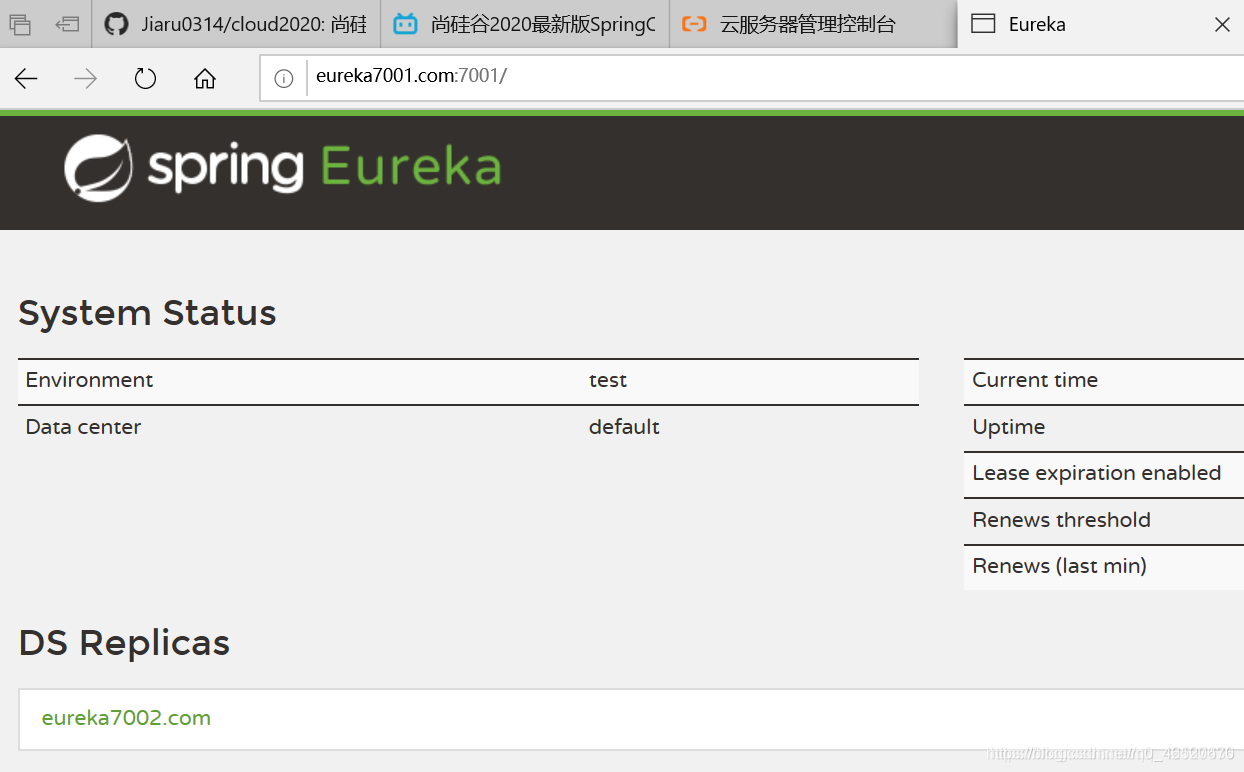Open the eureka7002.com replica link
This screenshot has height=772, width=1244.
coord(126,718)
